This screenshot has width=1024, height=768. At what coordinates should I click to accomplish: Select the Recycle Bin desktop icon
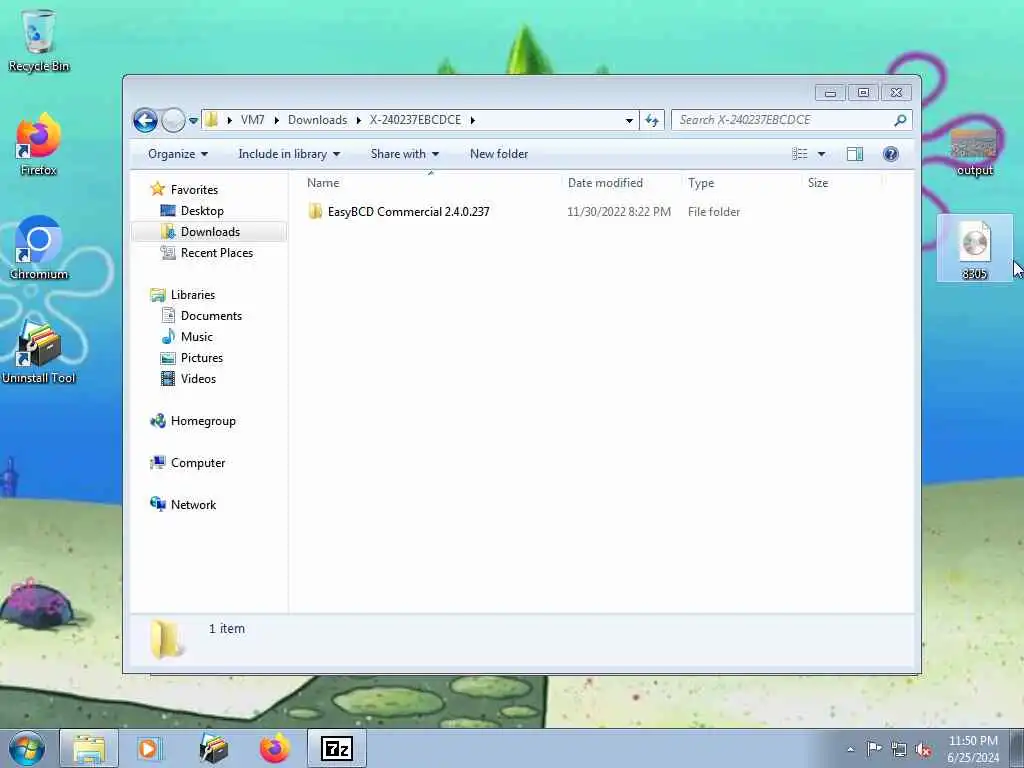tap(39, 41)
